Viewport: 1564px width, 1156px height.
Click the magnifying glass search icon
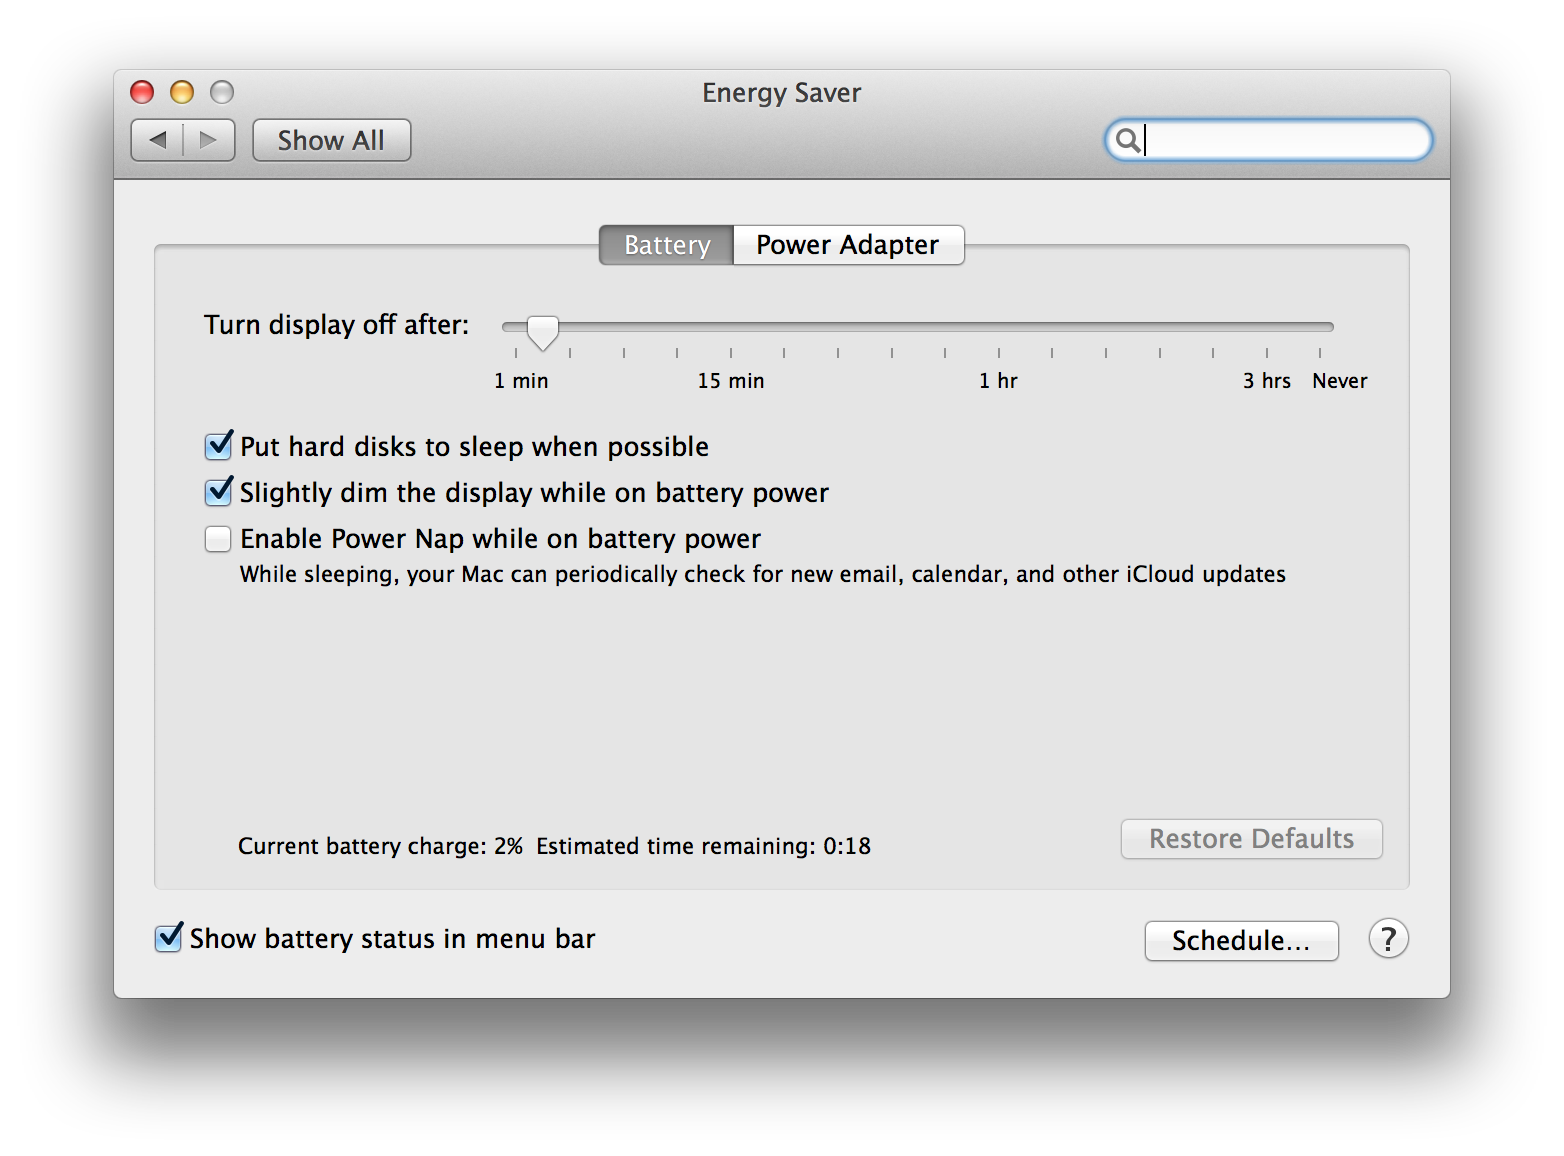pos(1127,140)
